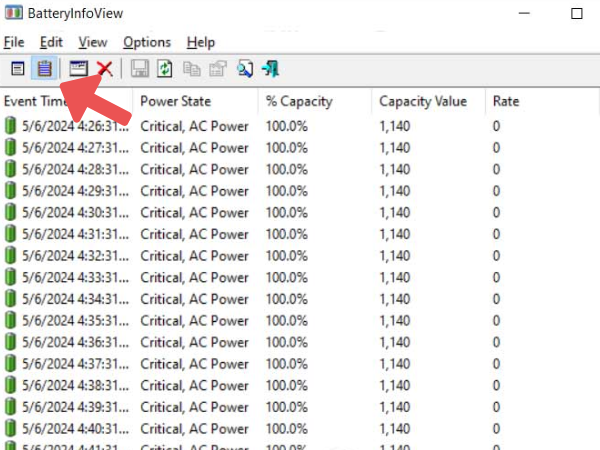This screenshot has width=600, height=450.
Task: Clear battery log with red X icon
Action: click(x=104, y=69)
